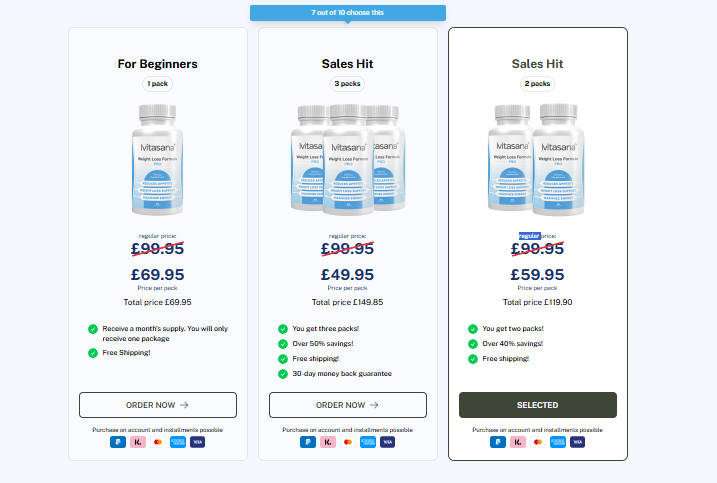
Task: Click the "7 out of 10 choose this" banner
Action: (x=347, y=12)
